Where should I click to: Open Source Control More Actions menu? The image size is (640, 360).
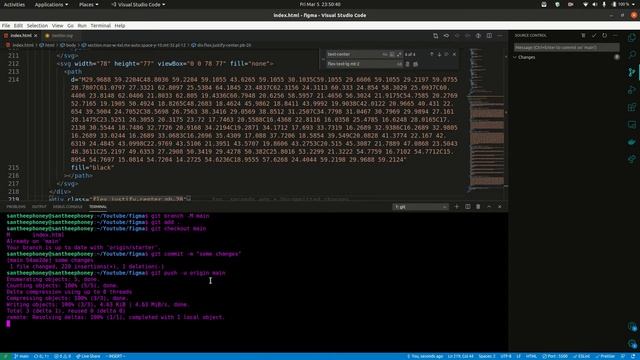point(615,36)
